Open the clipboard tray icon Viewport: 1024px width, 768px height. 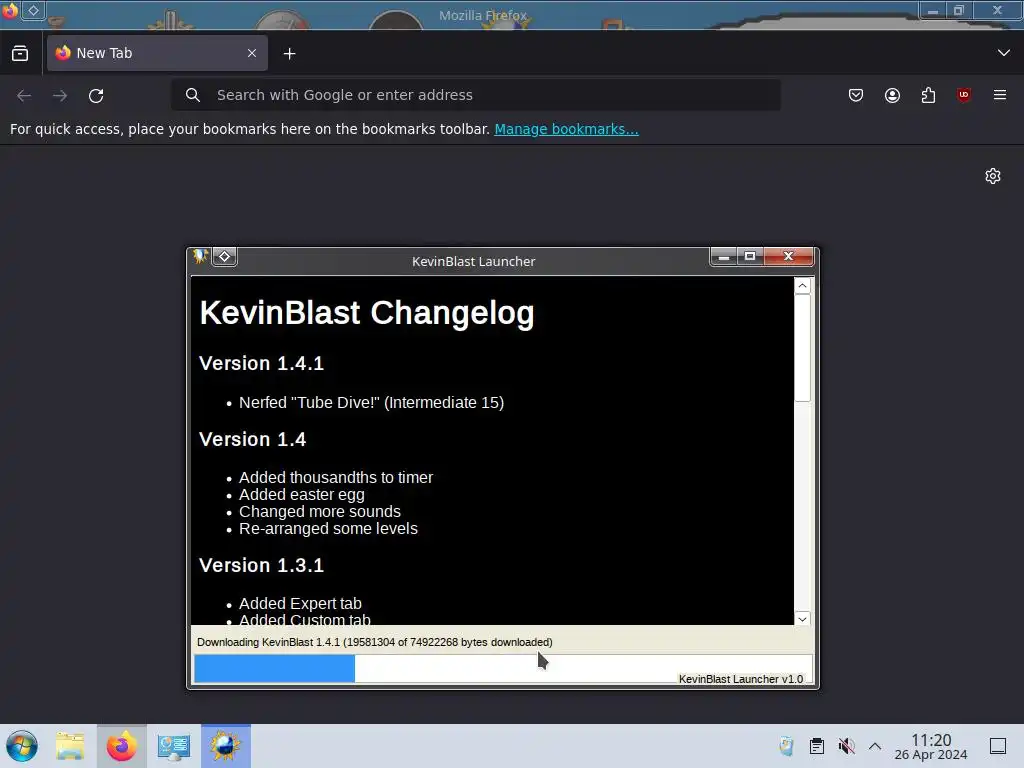(x=816, y=746)
